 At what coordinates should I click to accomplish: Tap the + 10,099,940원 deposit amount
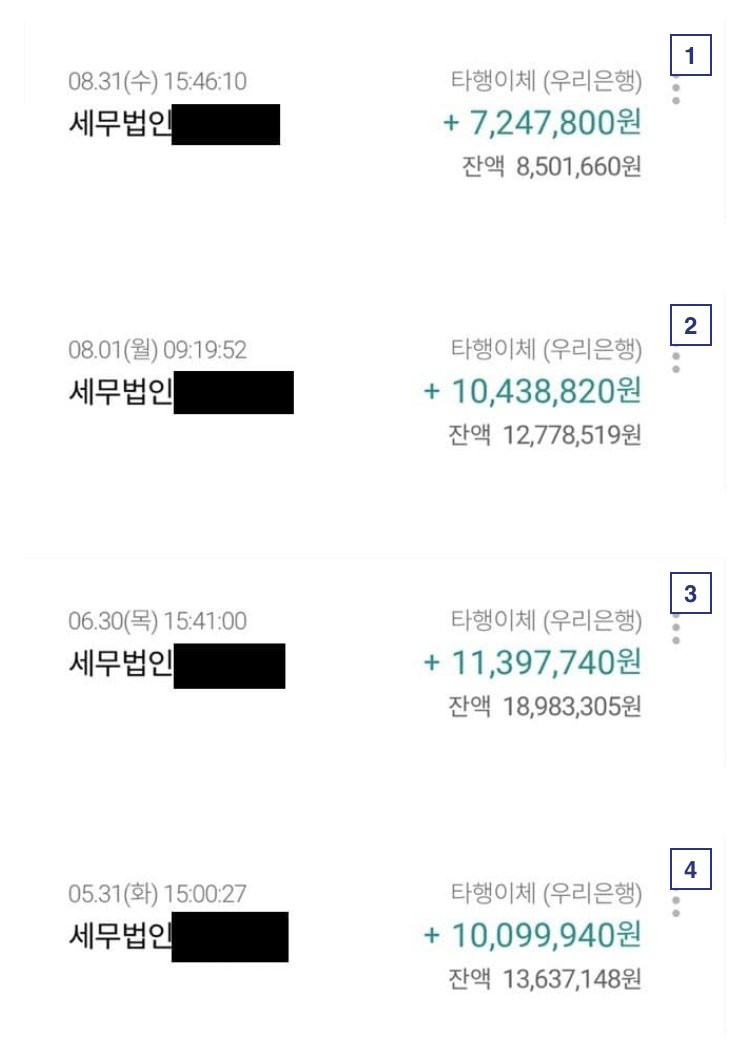click(532, 936)
